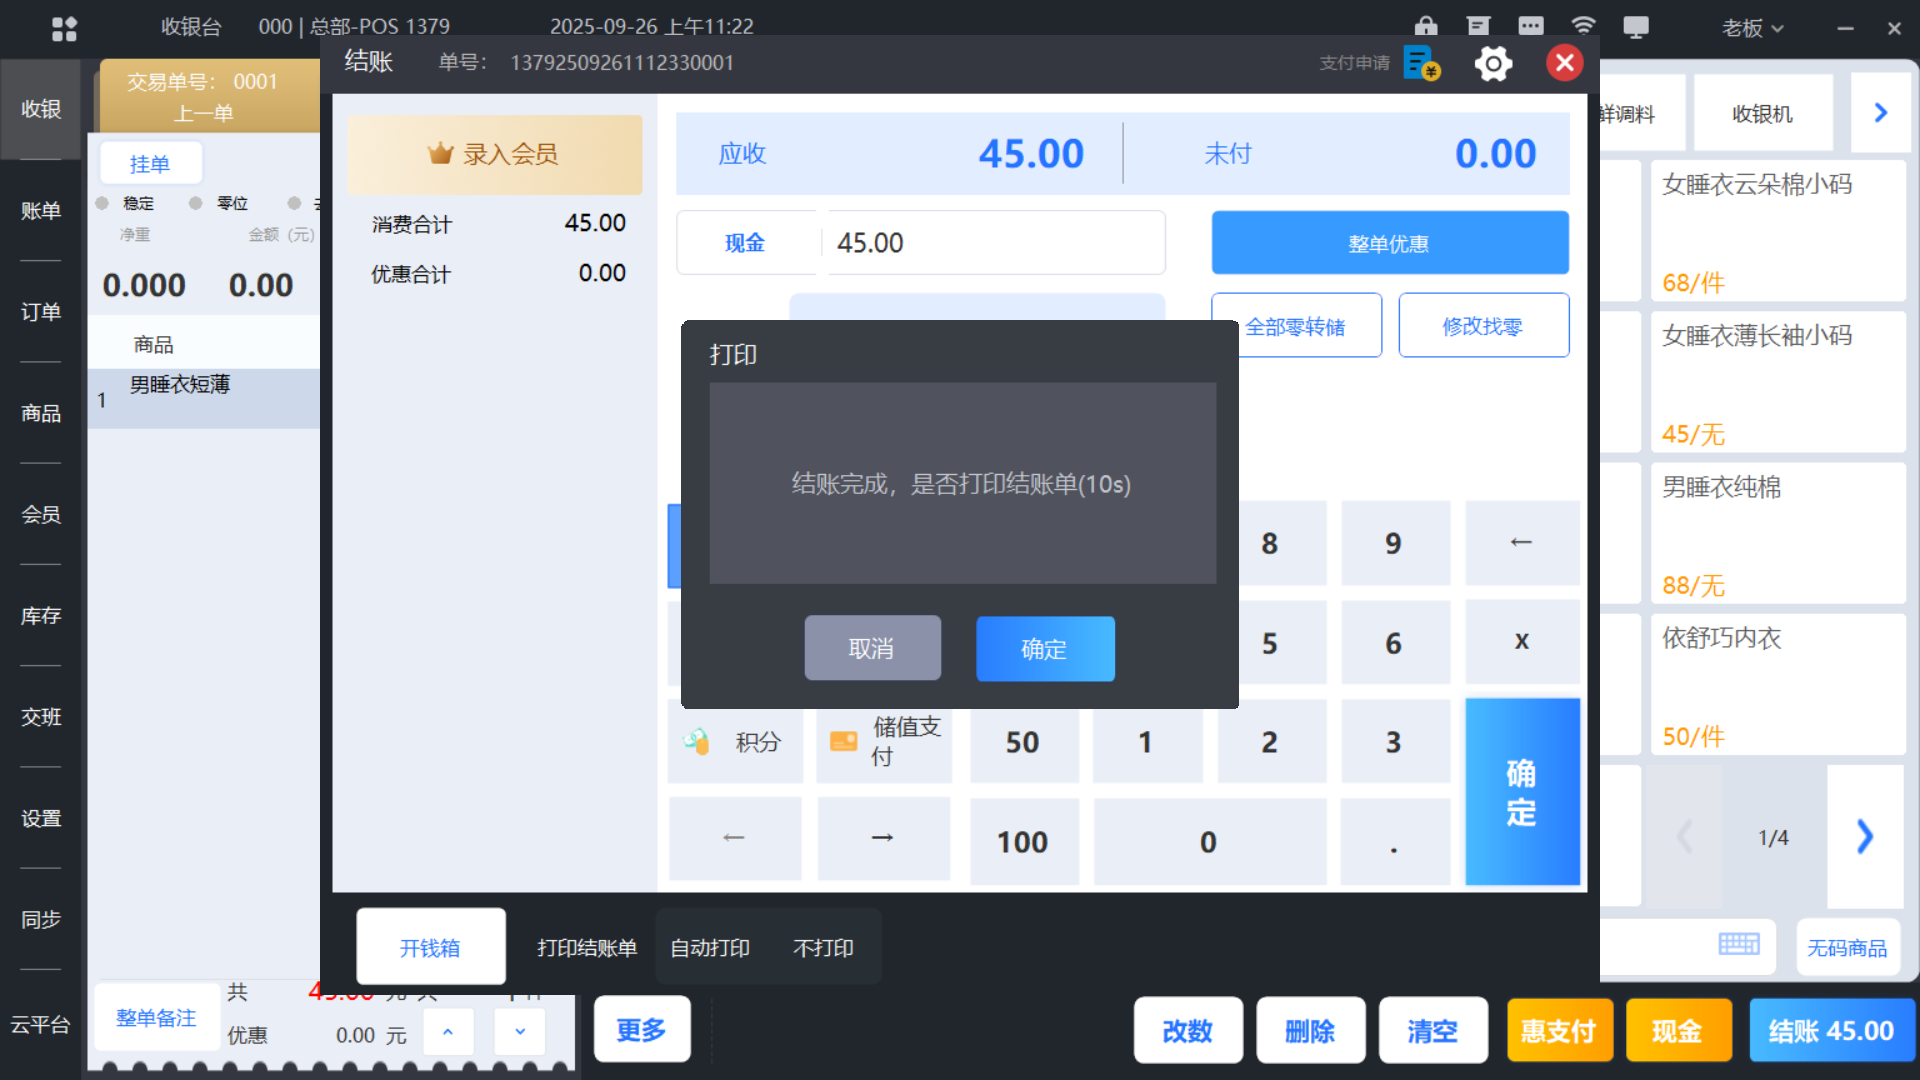Check the Wi-Fi network status icon
The height and width of the screenshot is (1080, 1920).
[x=1583, y=27]
